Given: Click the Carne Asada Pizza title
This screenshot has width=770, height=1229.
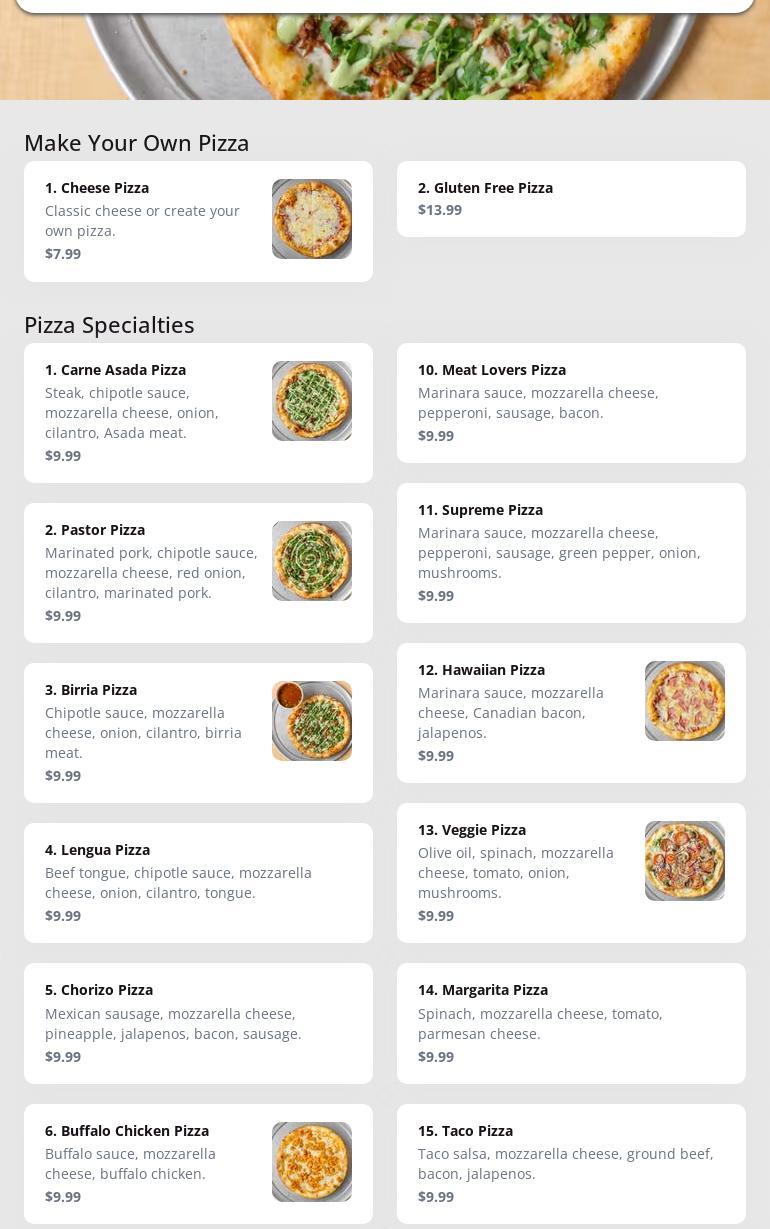Looking at the screenshot, I should (115, 370).
